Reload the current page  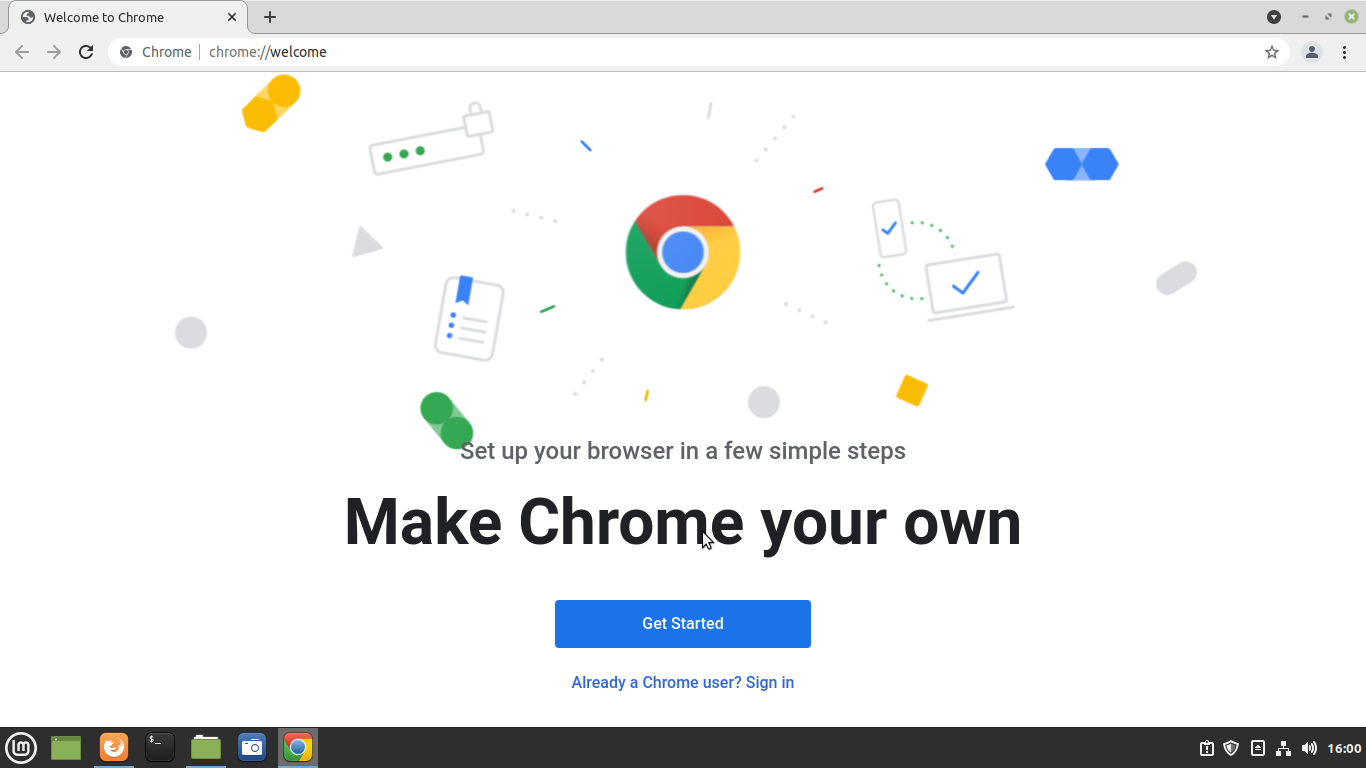[x=86, y=51]
